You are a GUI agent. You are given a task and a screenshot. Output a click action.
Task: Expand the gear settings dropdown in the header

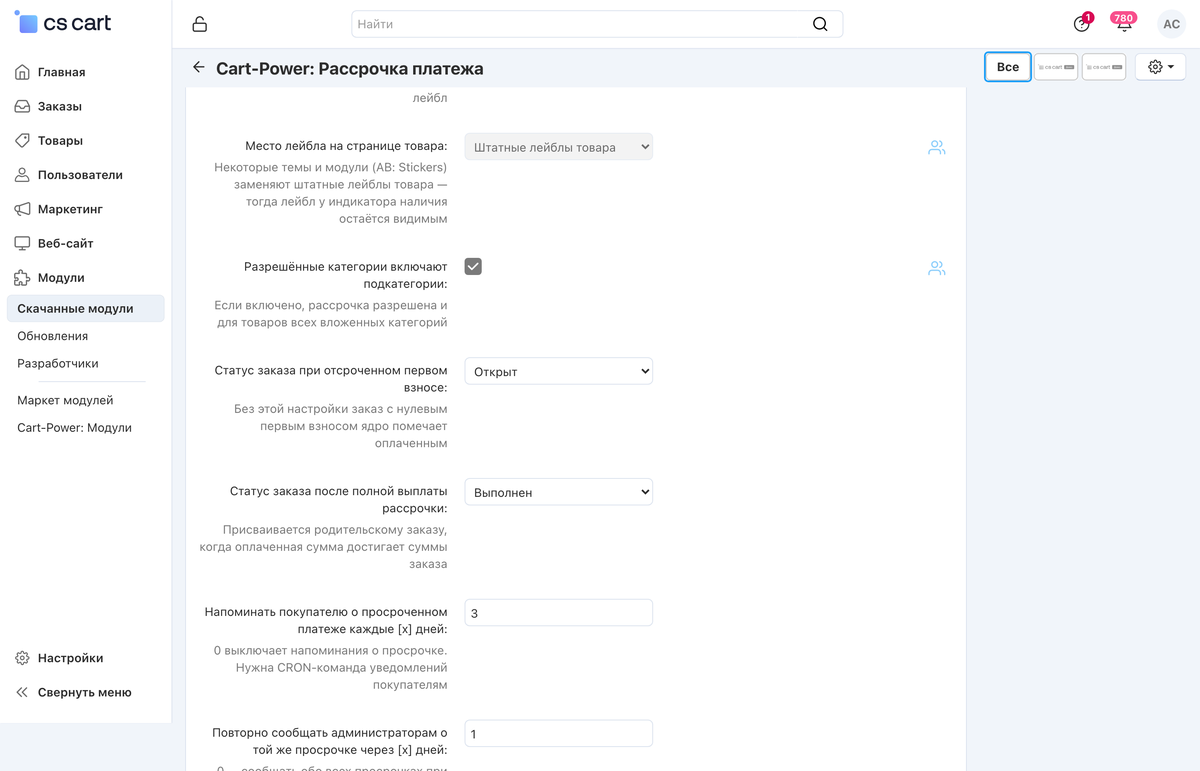pos(1161,67)
